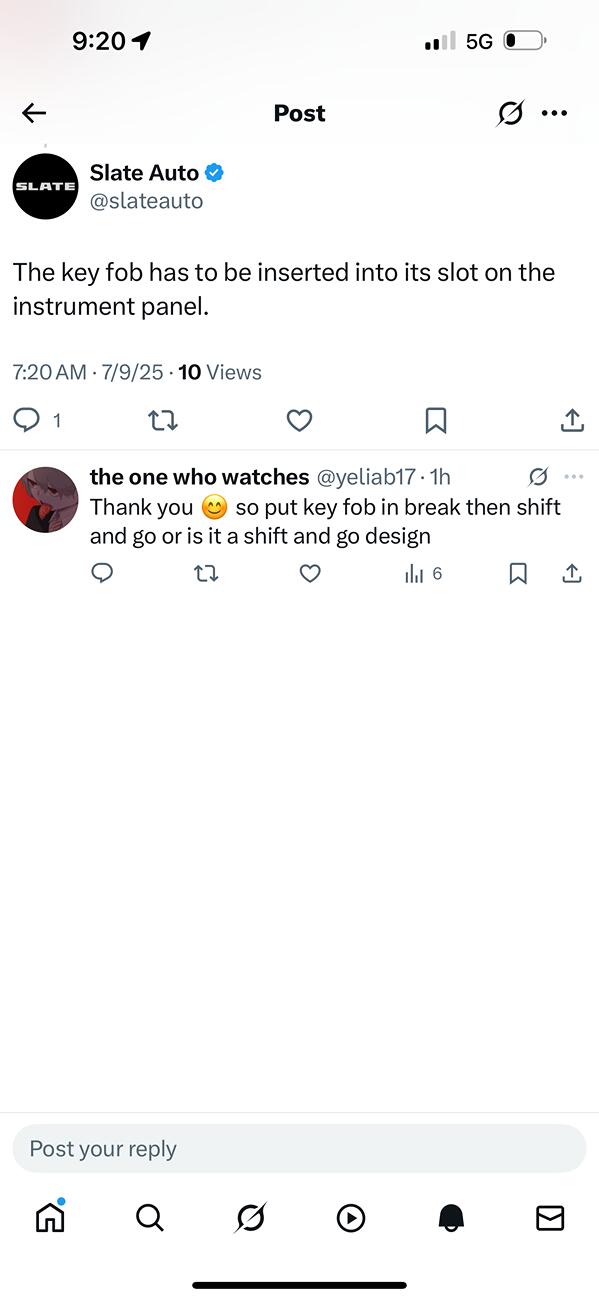
Task: Open the @slateauto handle
Action: tap(146, 201)
